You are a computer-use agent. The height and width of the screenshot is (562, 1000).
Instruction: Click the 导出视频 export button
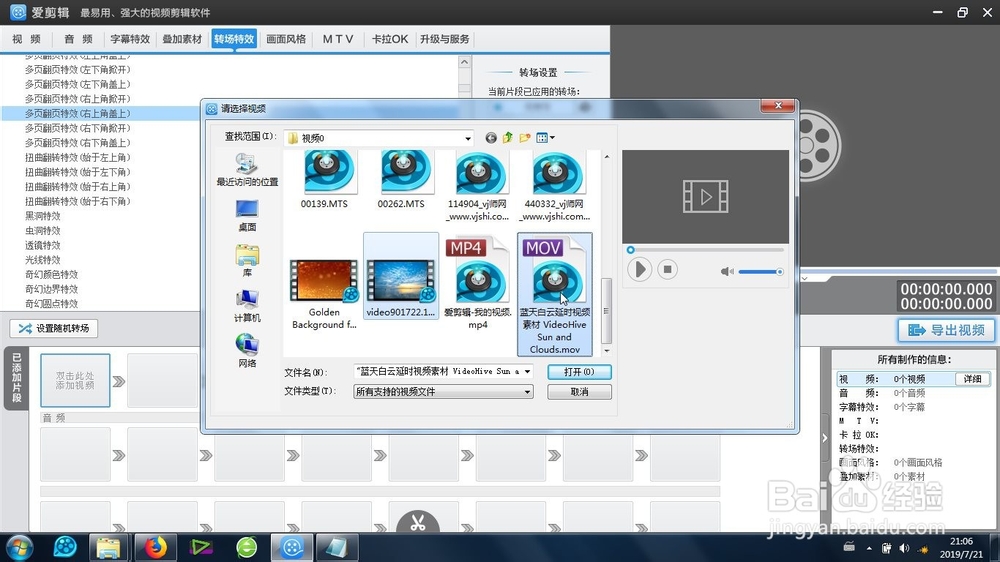click(x=946, y=330)
